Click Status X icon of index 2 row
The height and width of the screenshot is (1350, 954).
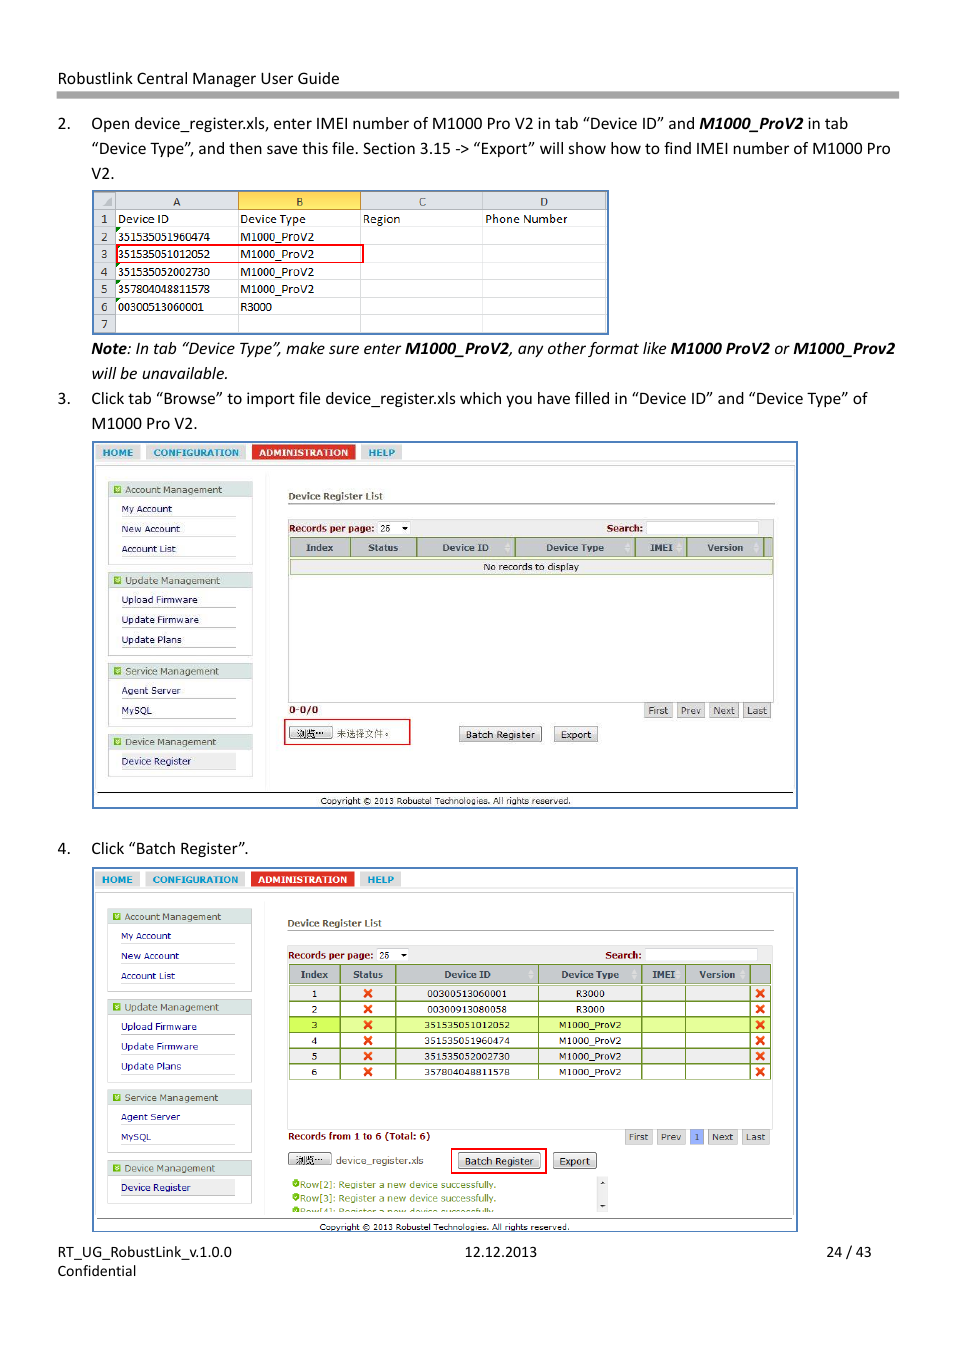click(368, 1009)
